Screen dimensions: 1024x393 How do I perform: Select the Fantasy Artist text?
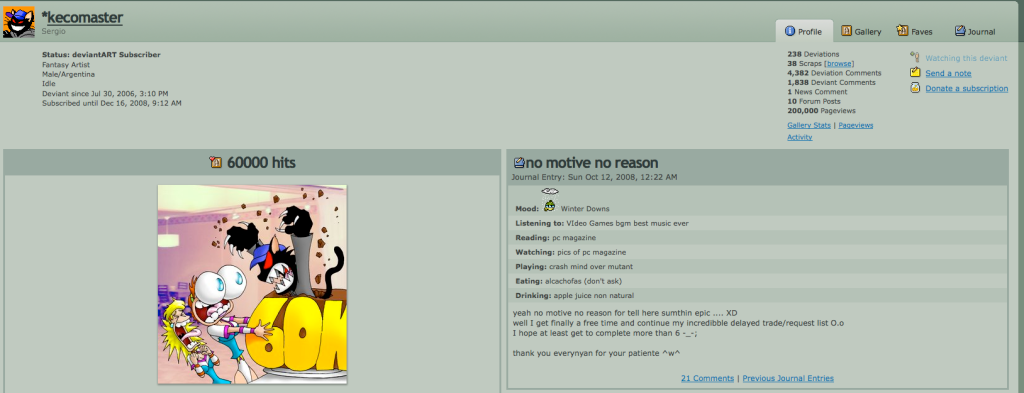click(66, 65)
